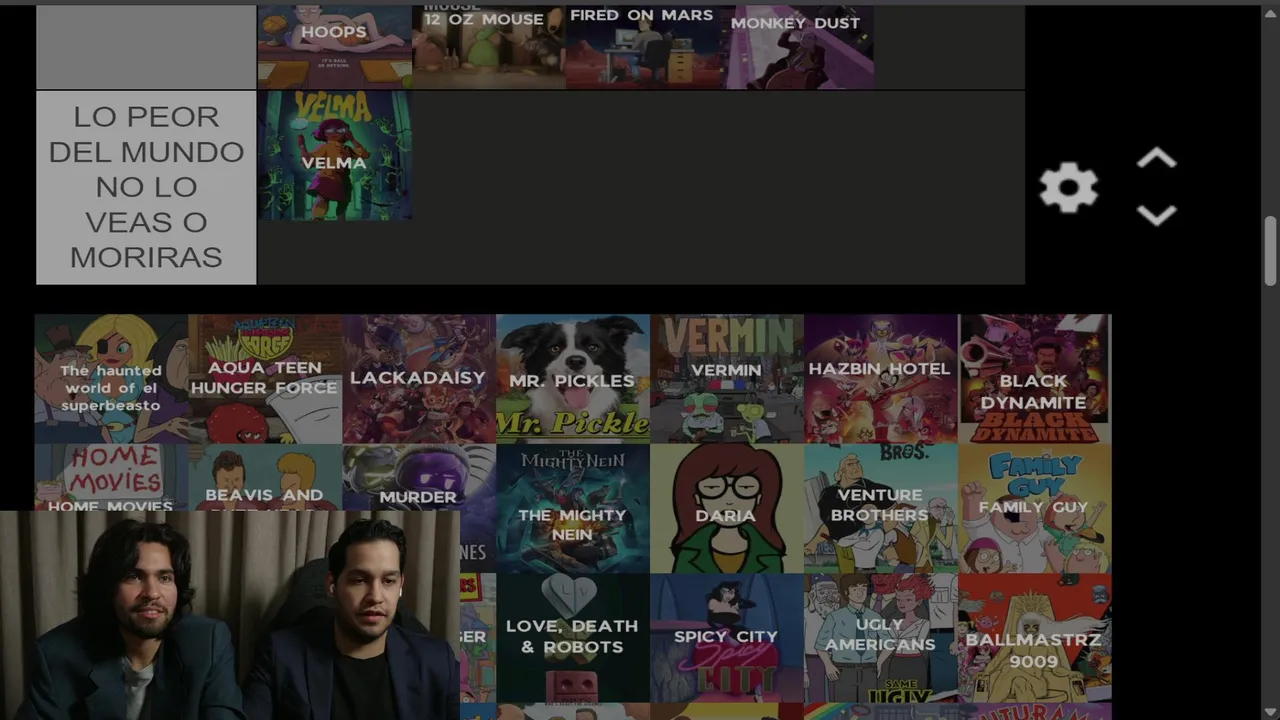Pick the Love, Death & Robots tile
Viewport: 1280px width, 720px height.
point(573,637)
